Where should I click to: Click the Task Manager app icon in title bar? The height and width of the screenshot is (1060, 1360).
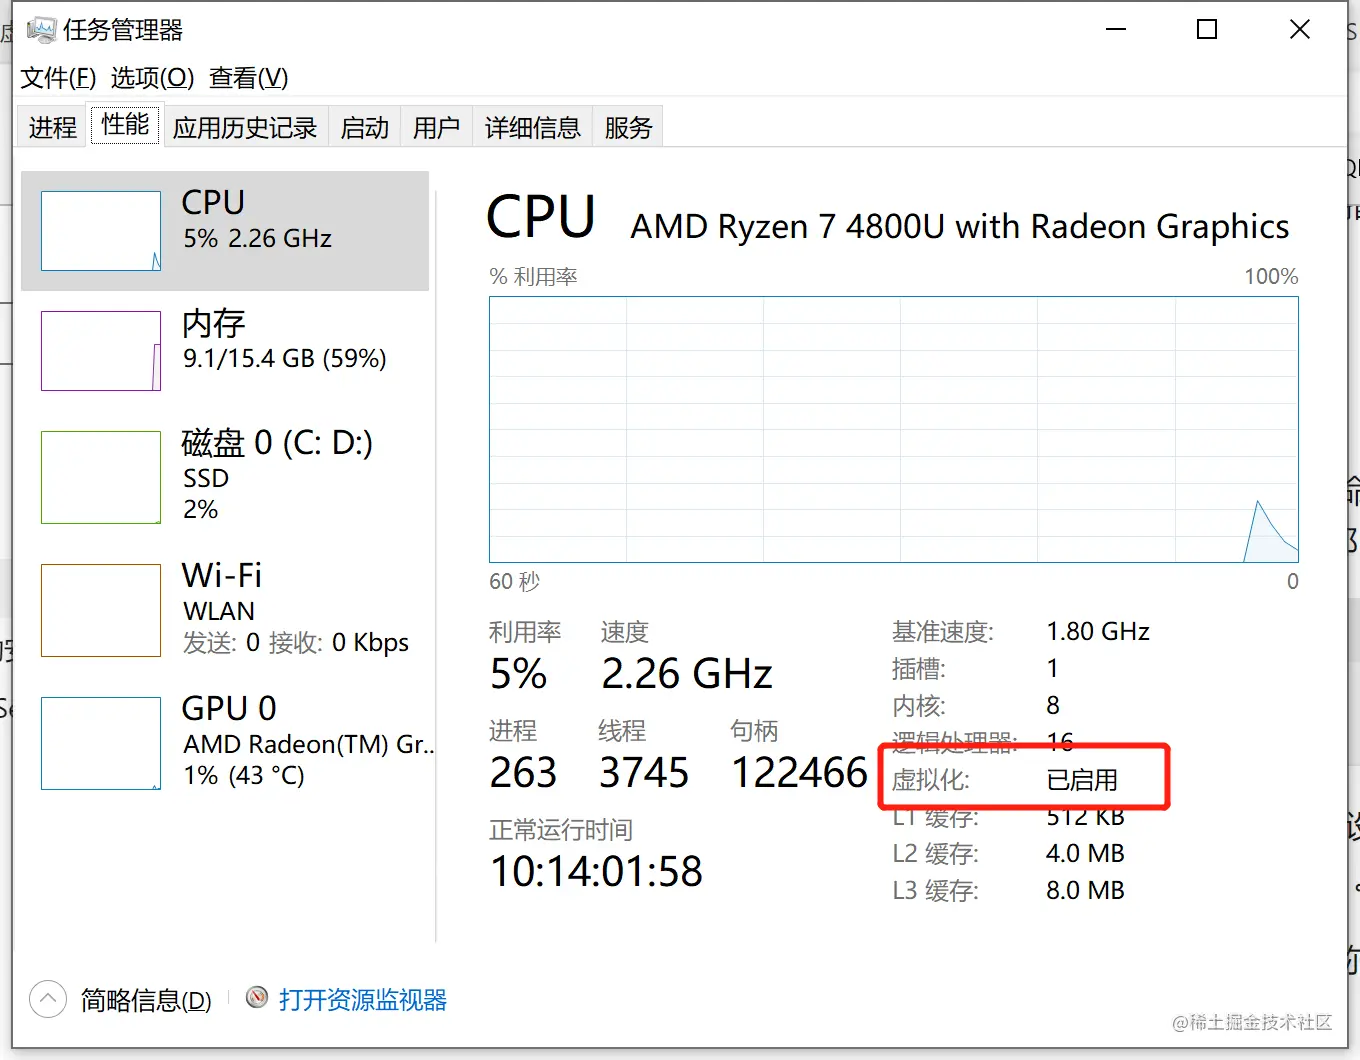click(41, 30)
